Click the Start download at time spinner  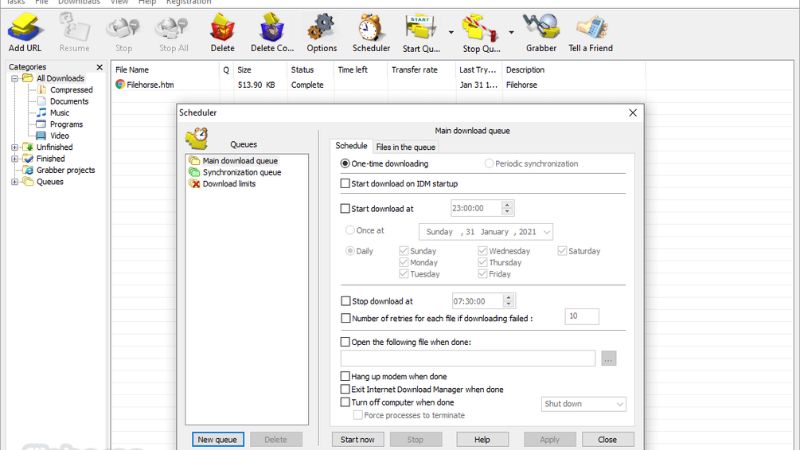pyautogui.click(x=507, y=208)
